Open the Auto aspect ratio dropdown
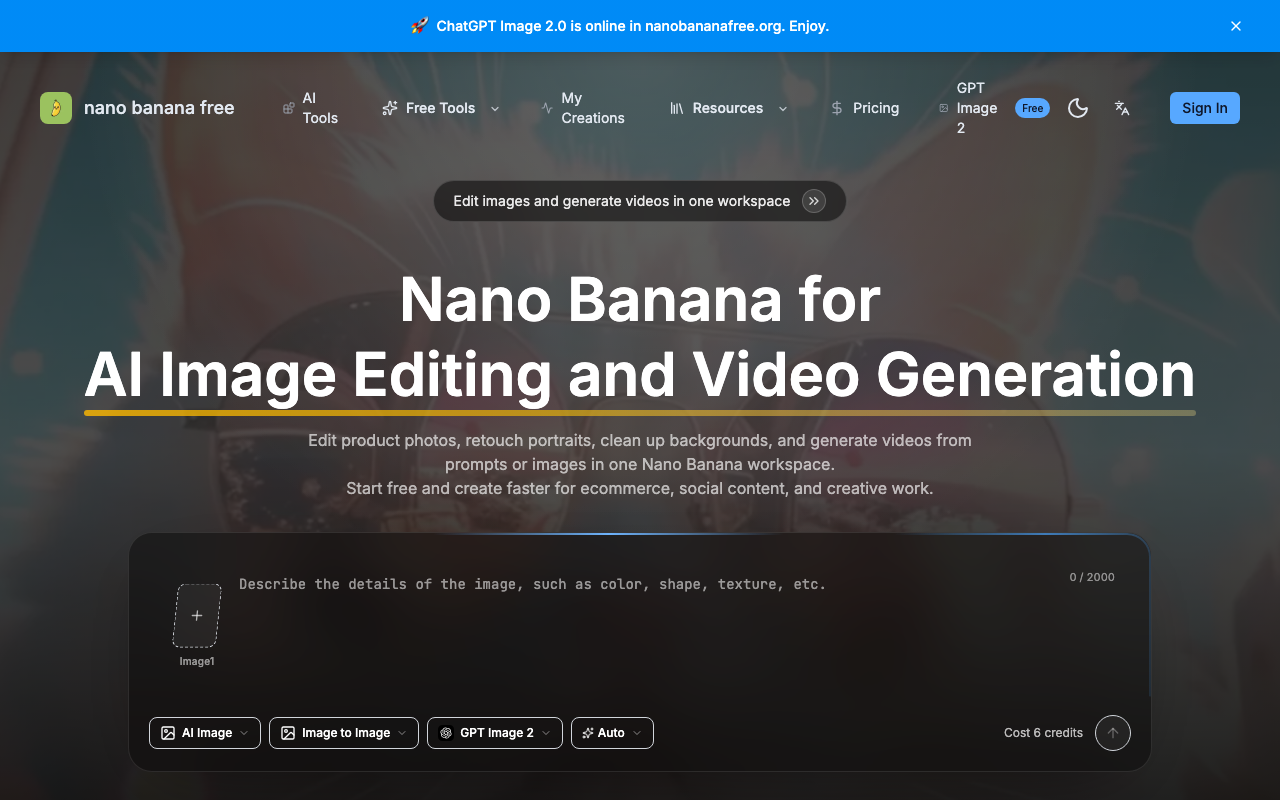 [612, 733]
